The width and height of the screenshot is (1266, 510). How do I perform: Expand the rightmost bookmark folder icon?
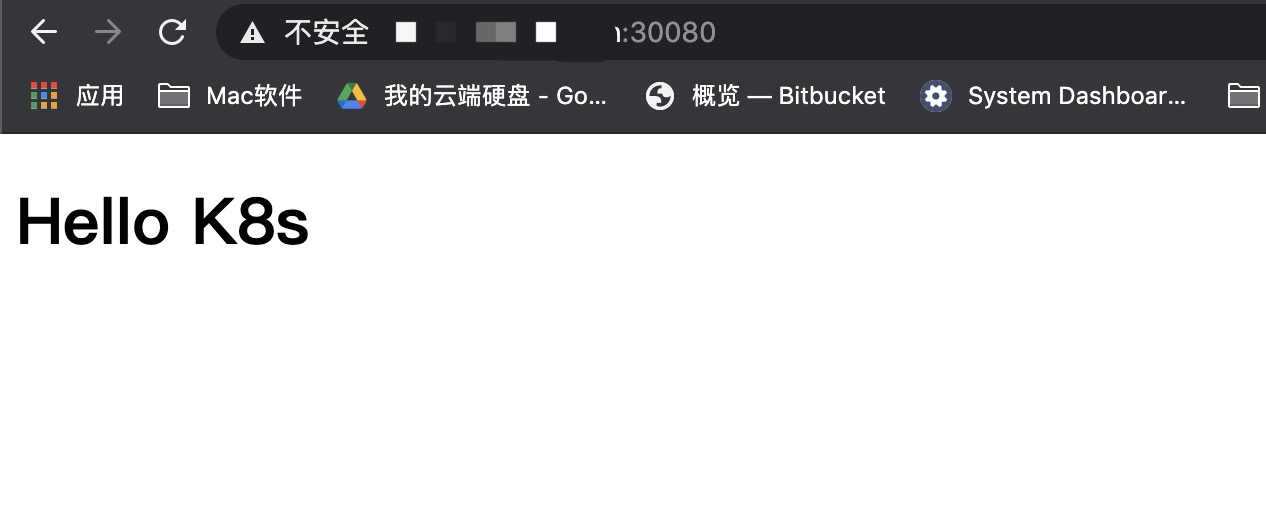point(1244,96)
